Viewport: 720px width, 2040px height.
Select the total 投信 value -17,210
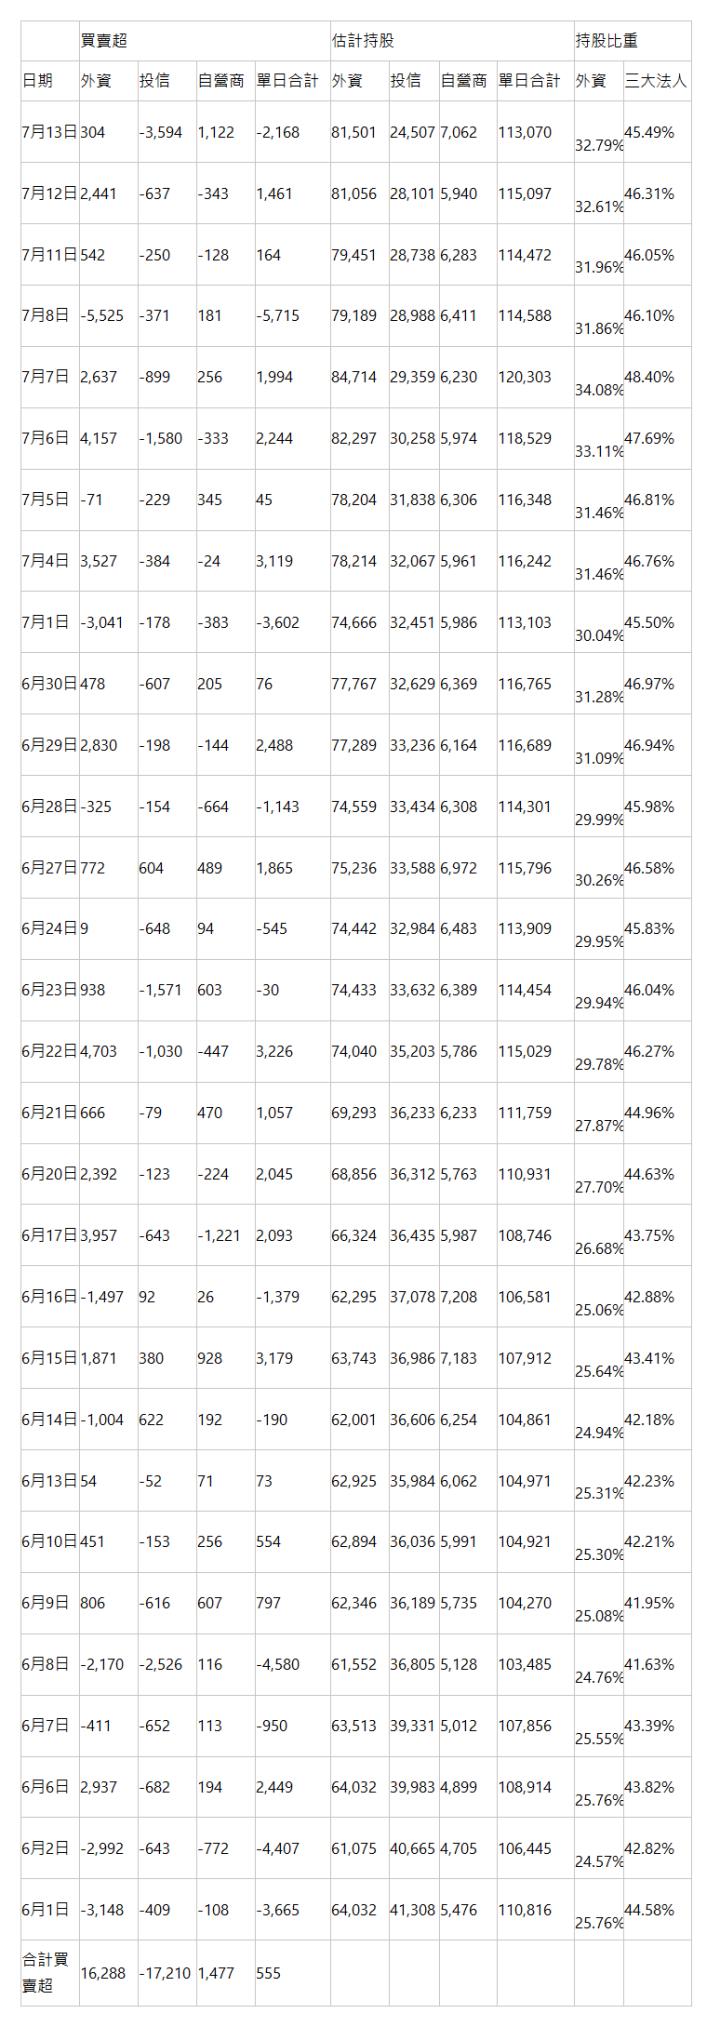(164, 1974)
